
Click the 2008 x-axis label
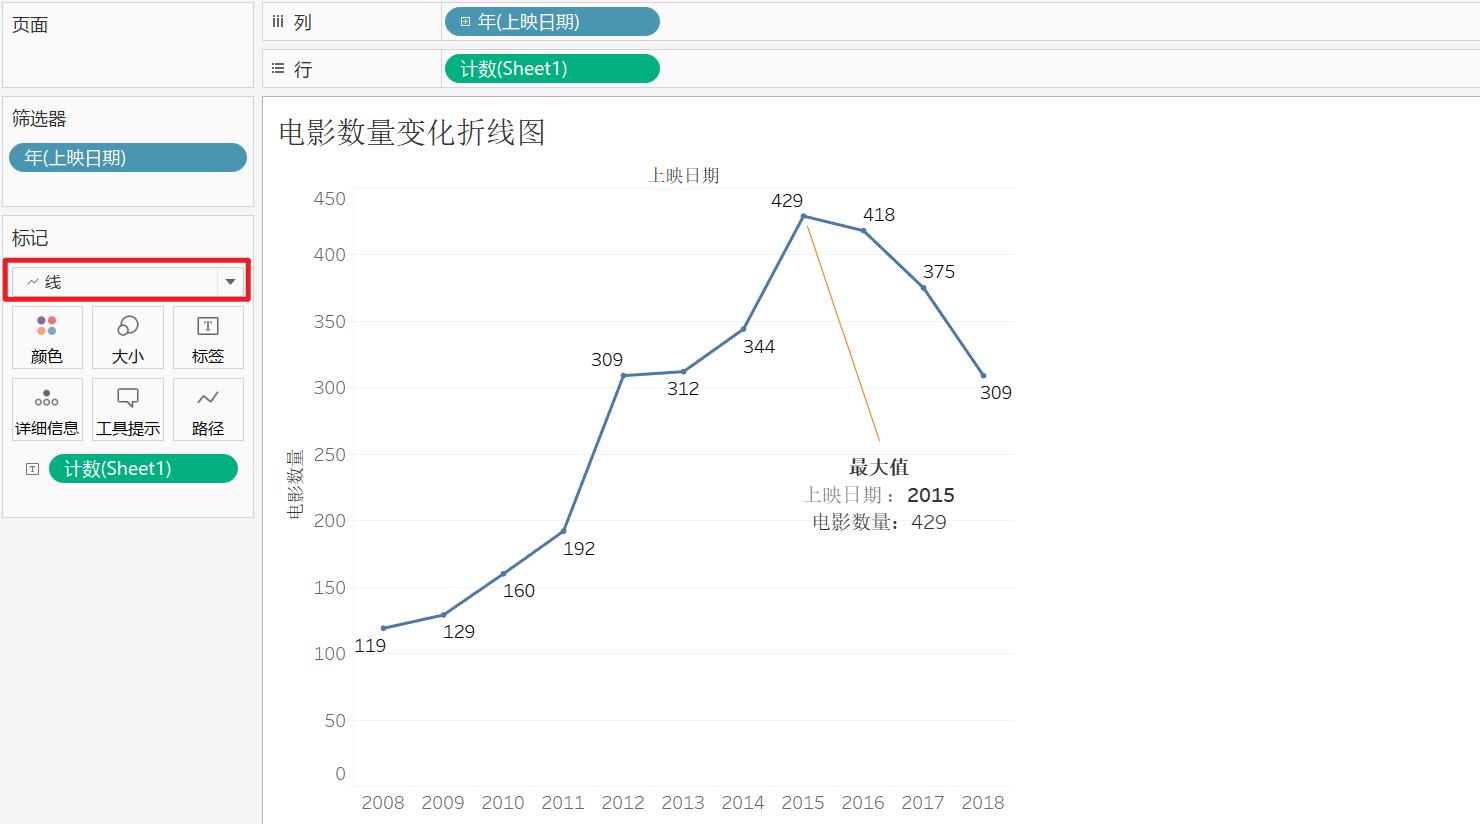click(x=383, y=803)
